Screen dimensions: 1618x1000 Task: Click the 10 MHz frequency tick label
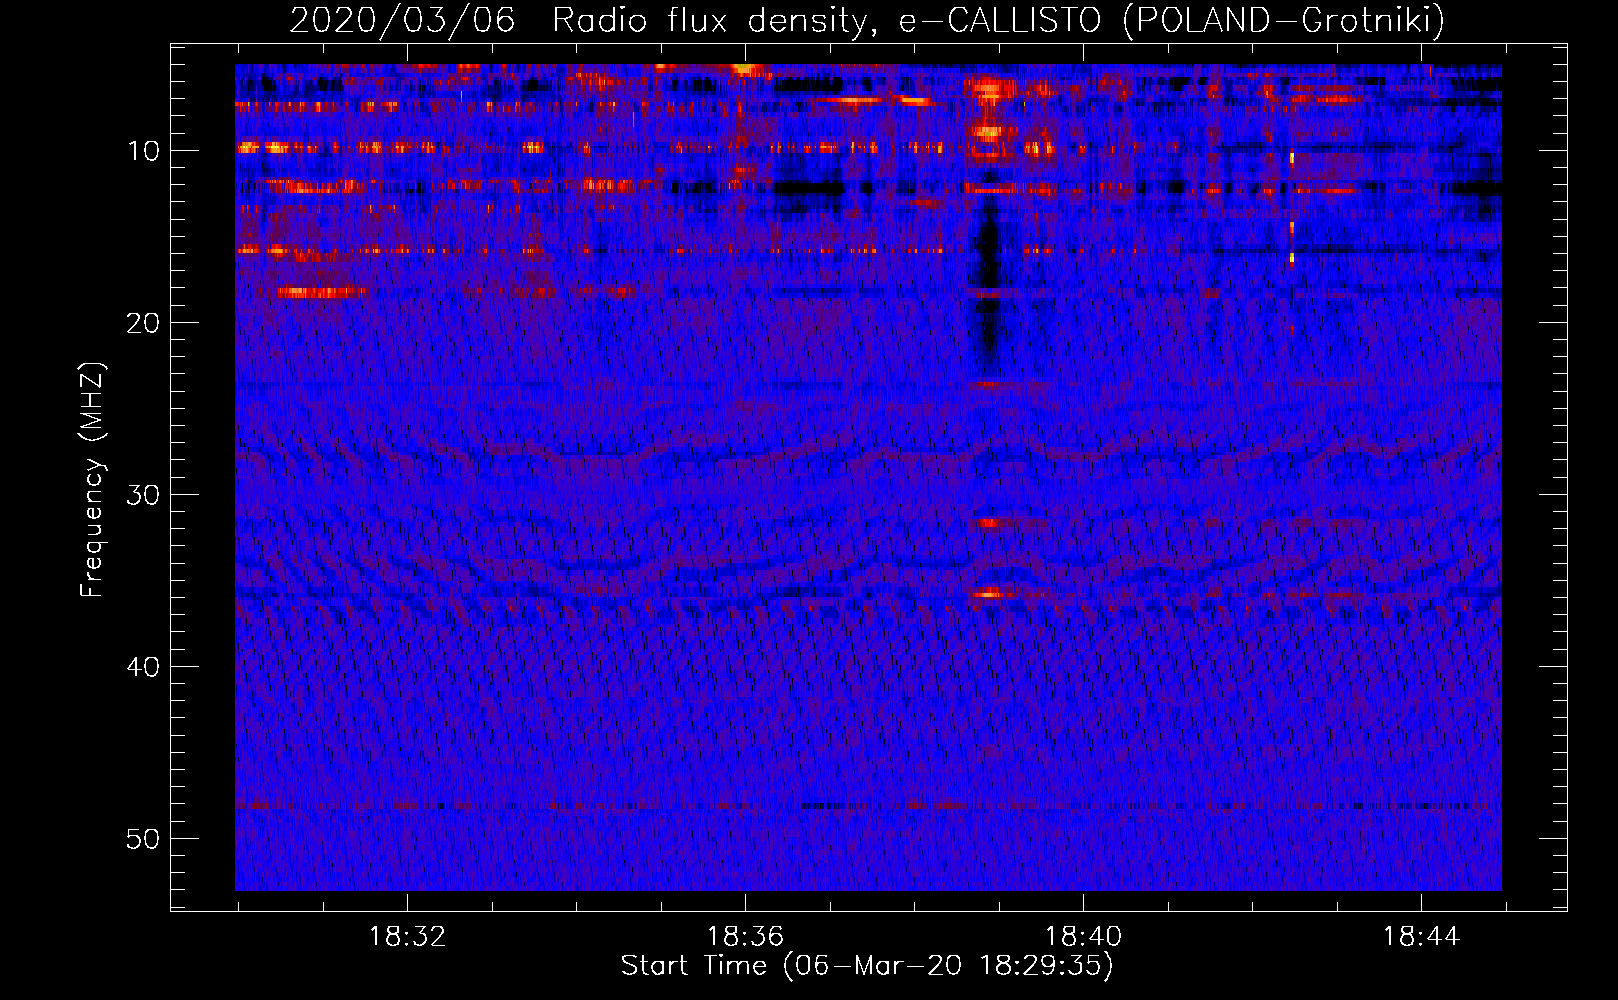tap(144, 151)
